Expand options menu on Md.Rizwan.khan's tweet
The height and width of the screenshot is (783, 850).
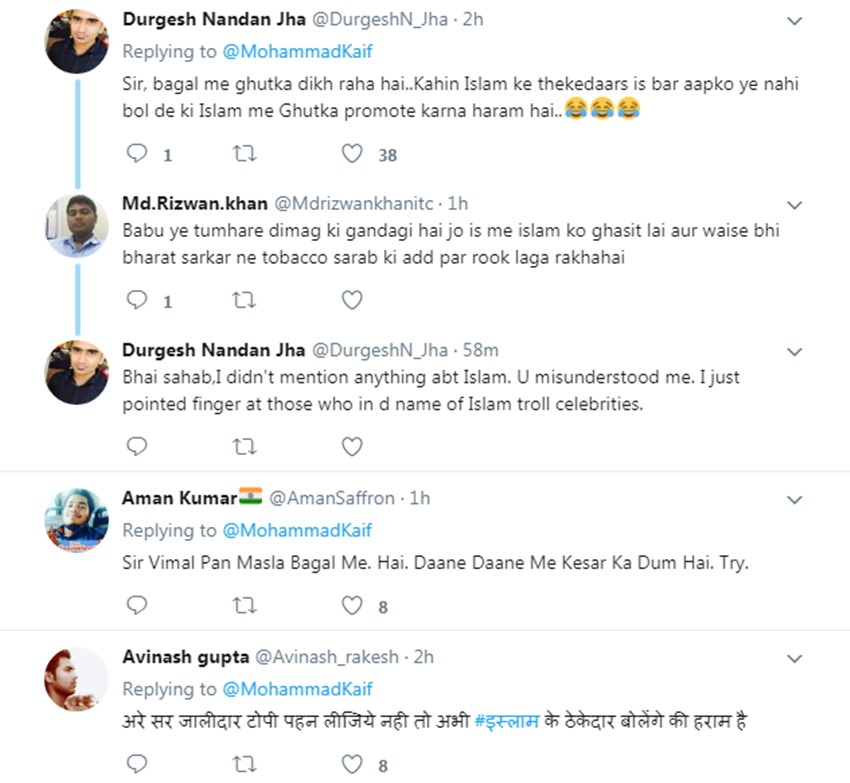click(794, 204)
